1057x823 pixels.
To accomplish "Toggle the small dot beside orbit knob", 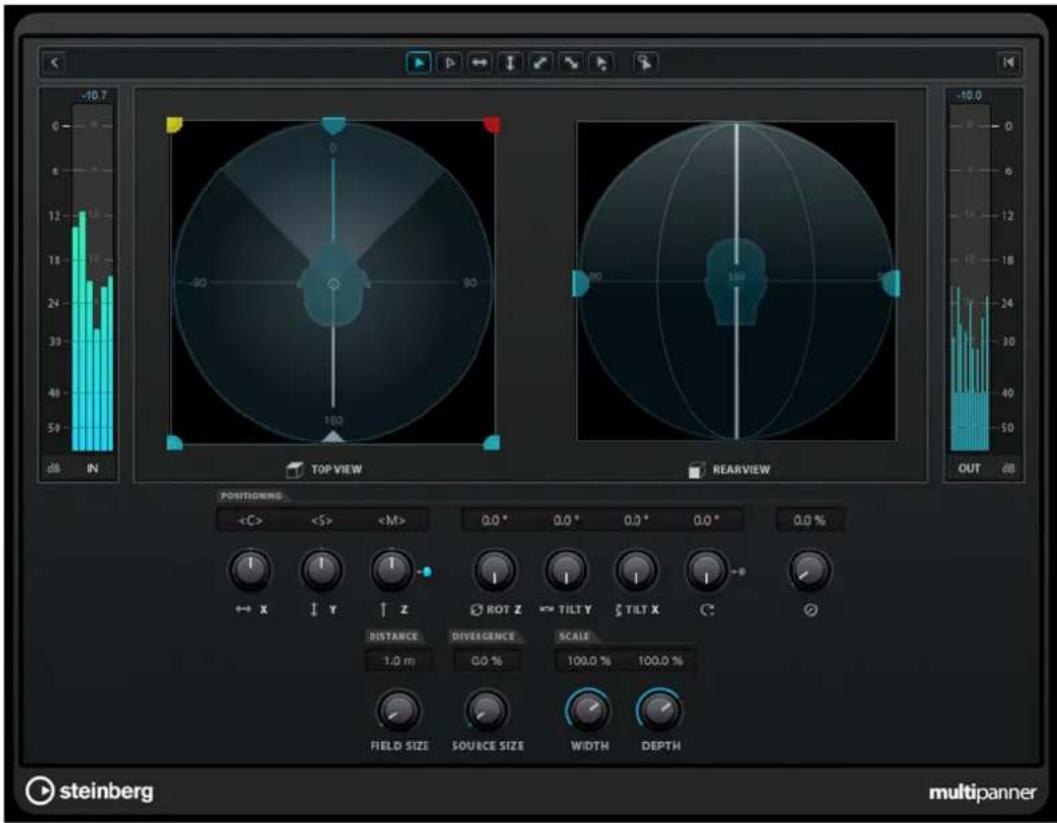I will (741, 572).
